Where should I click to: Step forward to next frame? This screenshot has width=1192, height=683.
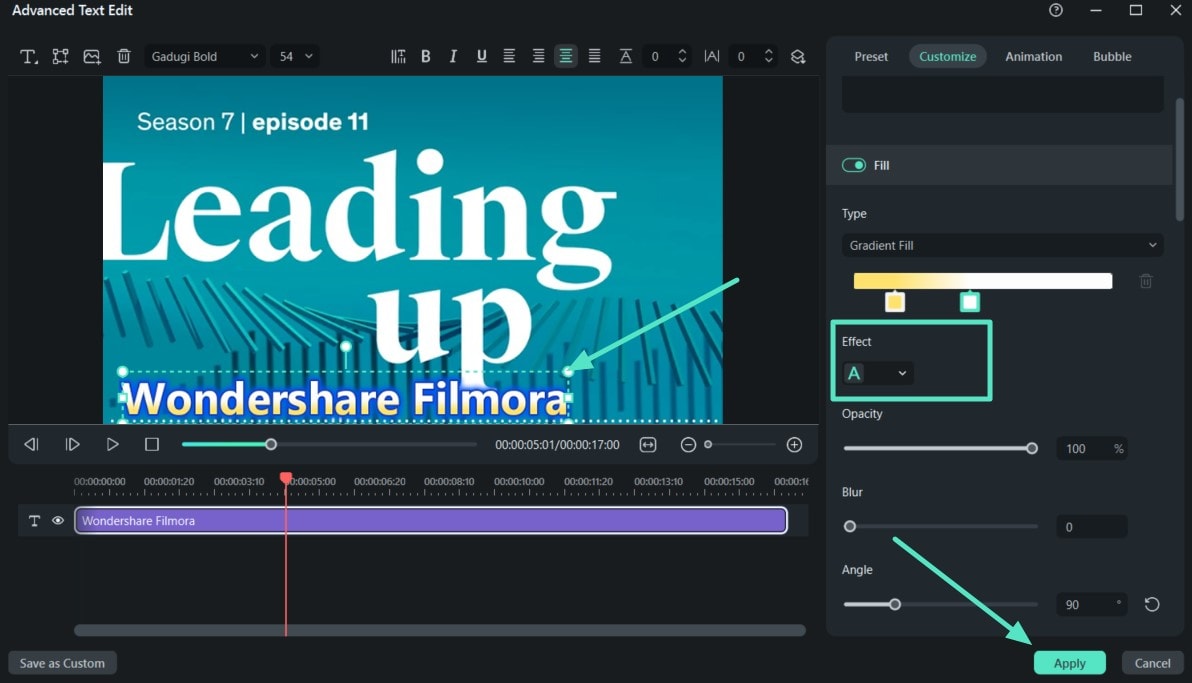click(72, 444)
